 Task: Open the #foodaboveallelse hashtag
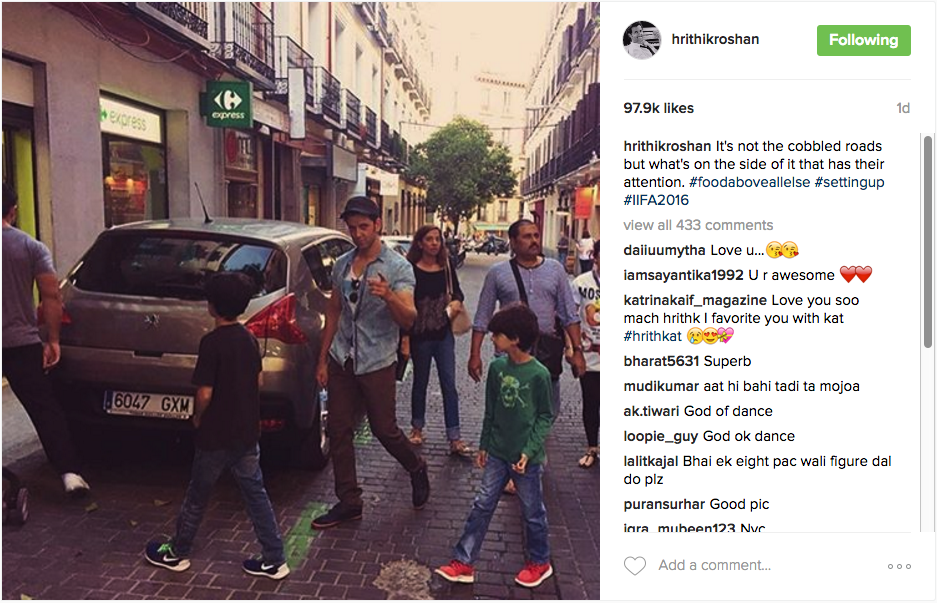[749, 182]
